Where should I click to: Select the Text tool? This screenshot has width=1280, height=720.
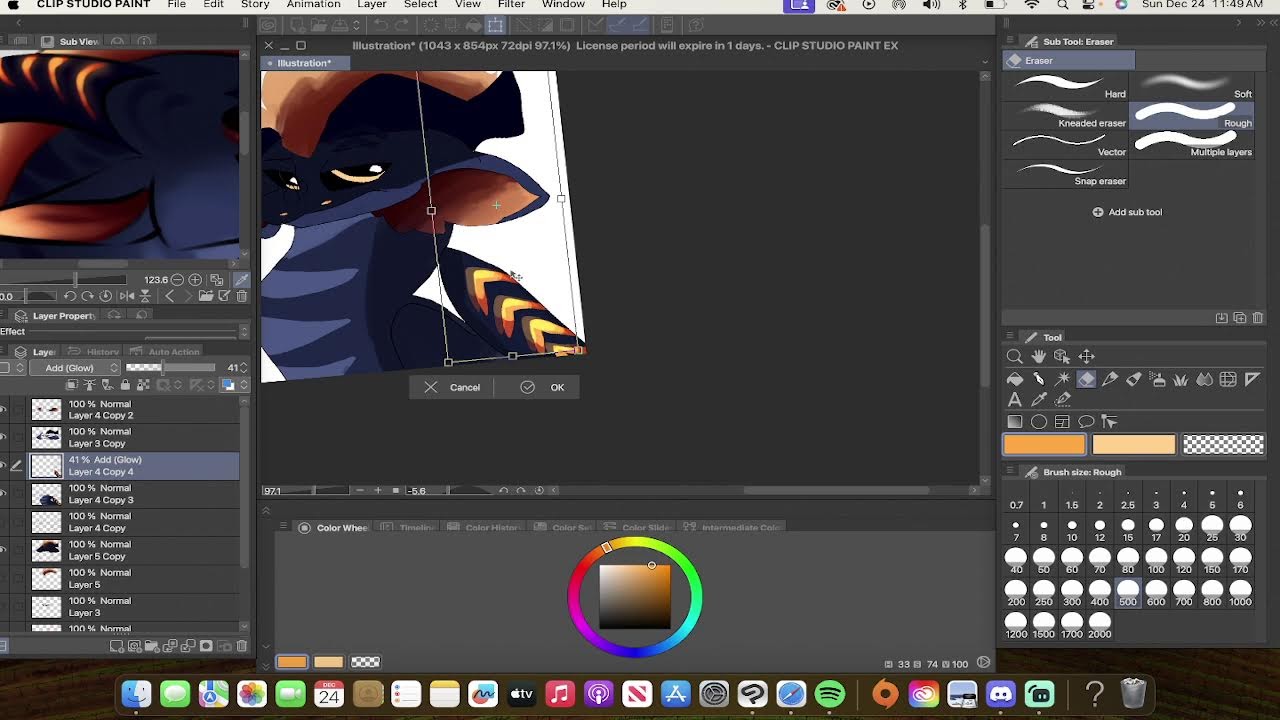point(1014,400)
